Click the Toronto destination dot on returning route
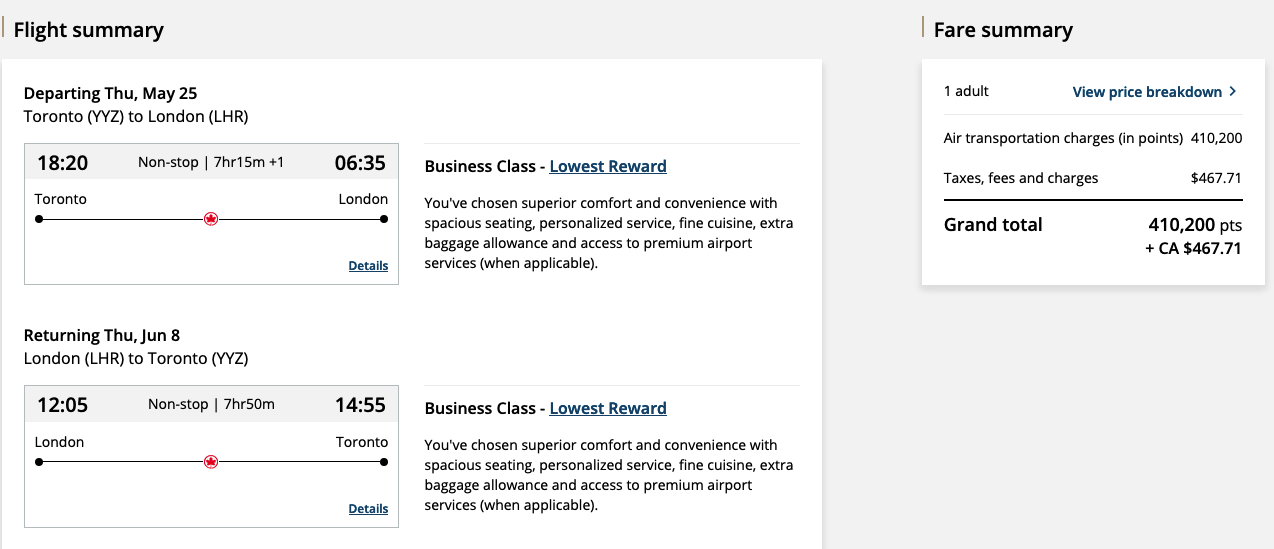 384,462
